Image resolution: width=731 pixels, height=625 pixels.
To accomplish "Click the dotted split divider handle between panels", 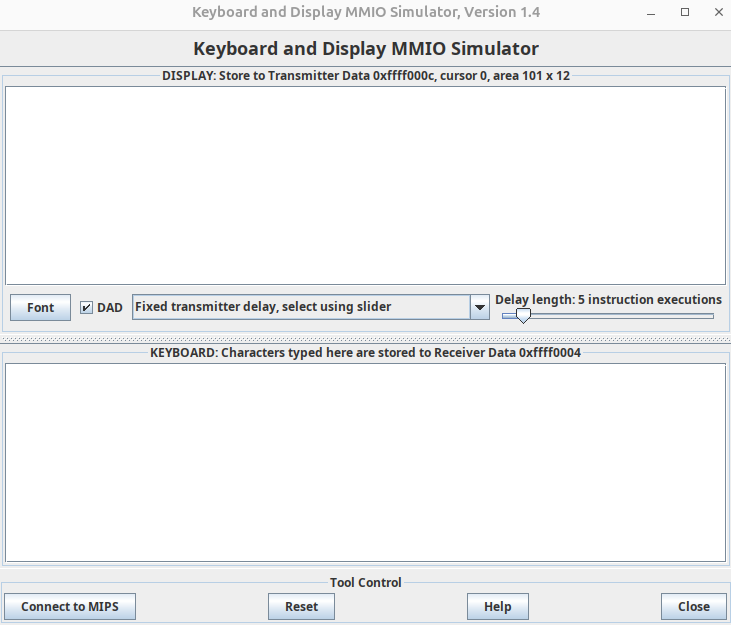I will (x=366, y=340).
